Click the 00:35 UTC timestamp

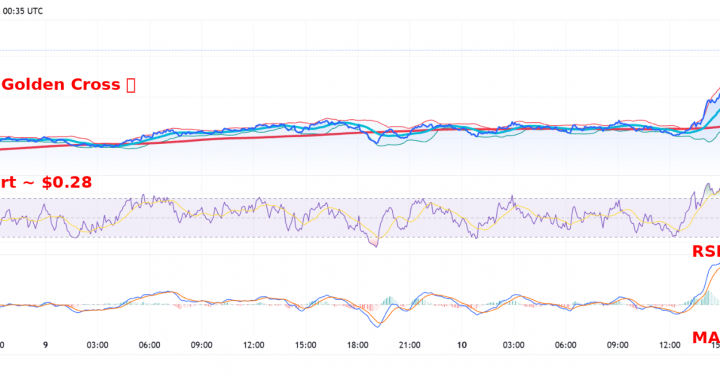tap(22, 11)
